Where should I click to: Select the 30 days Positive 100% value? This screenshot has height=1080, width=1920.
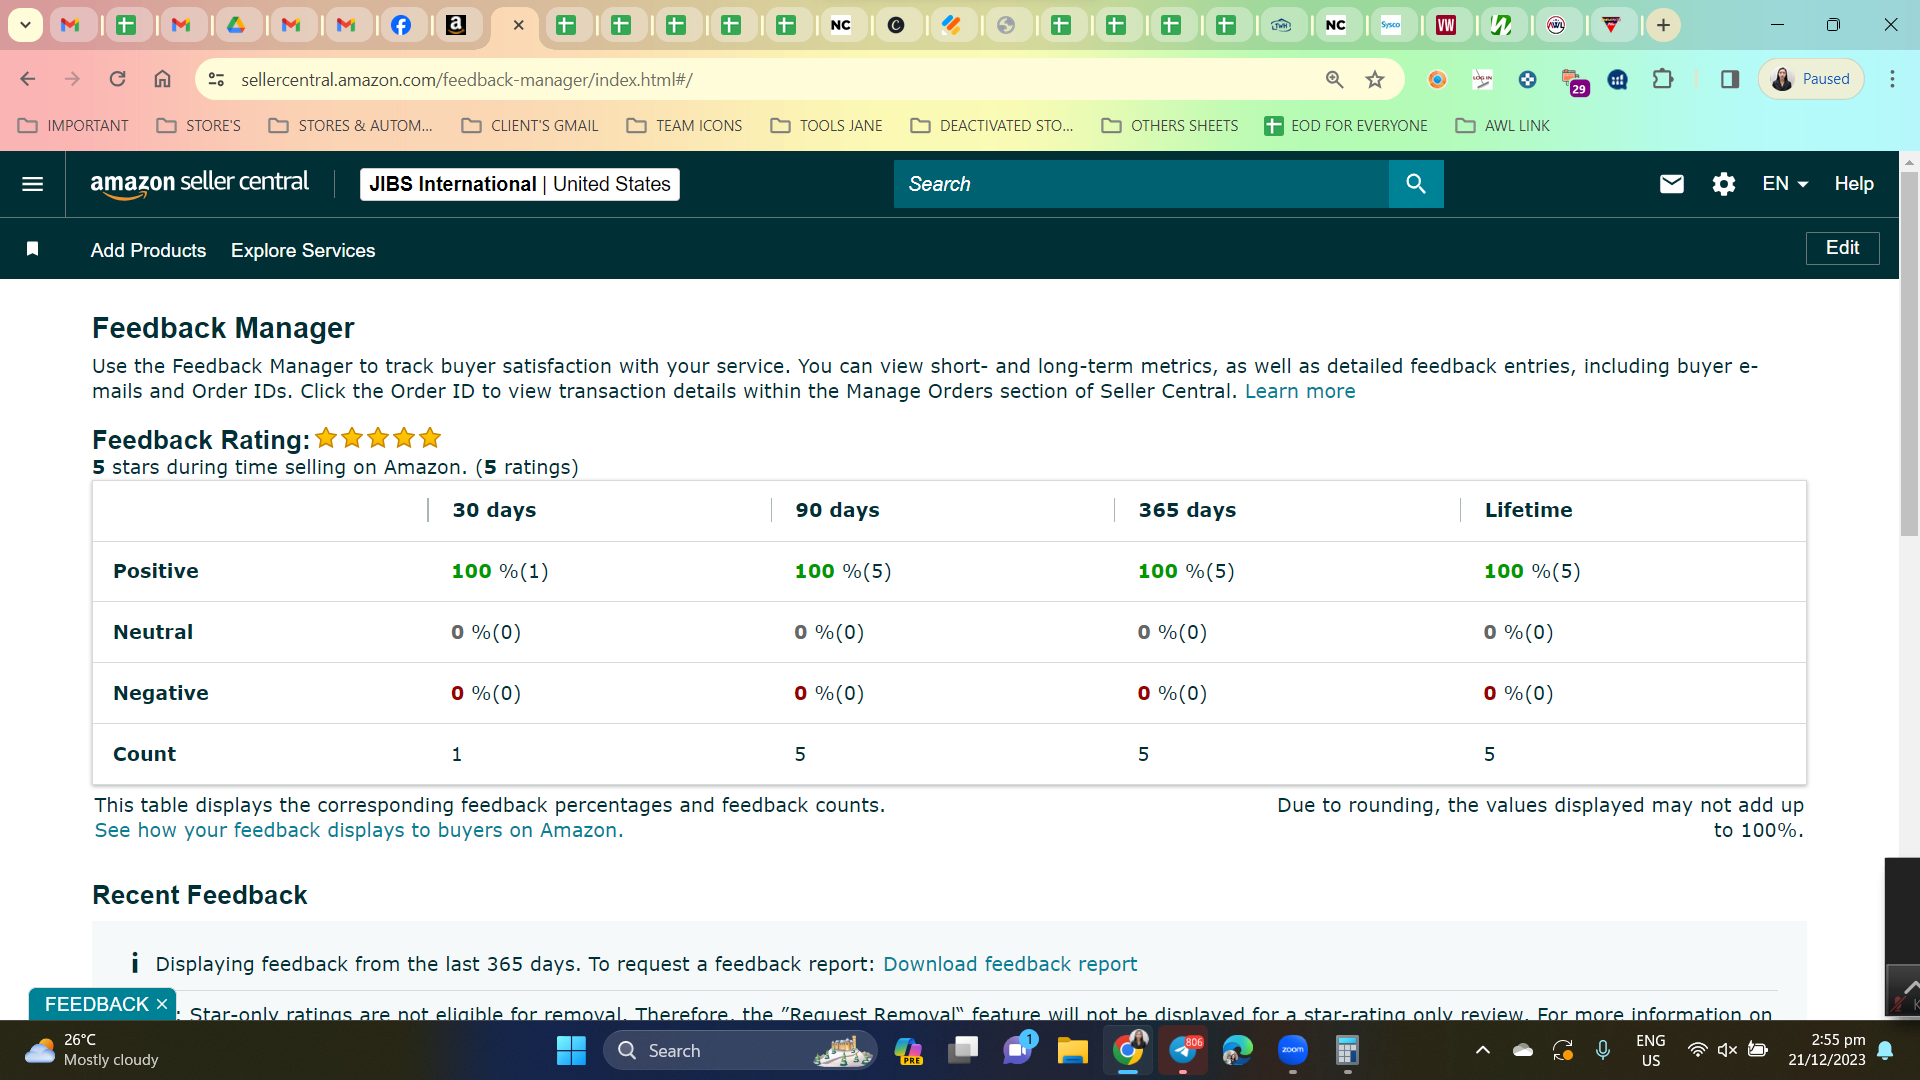[500, 571]
